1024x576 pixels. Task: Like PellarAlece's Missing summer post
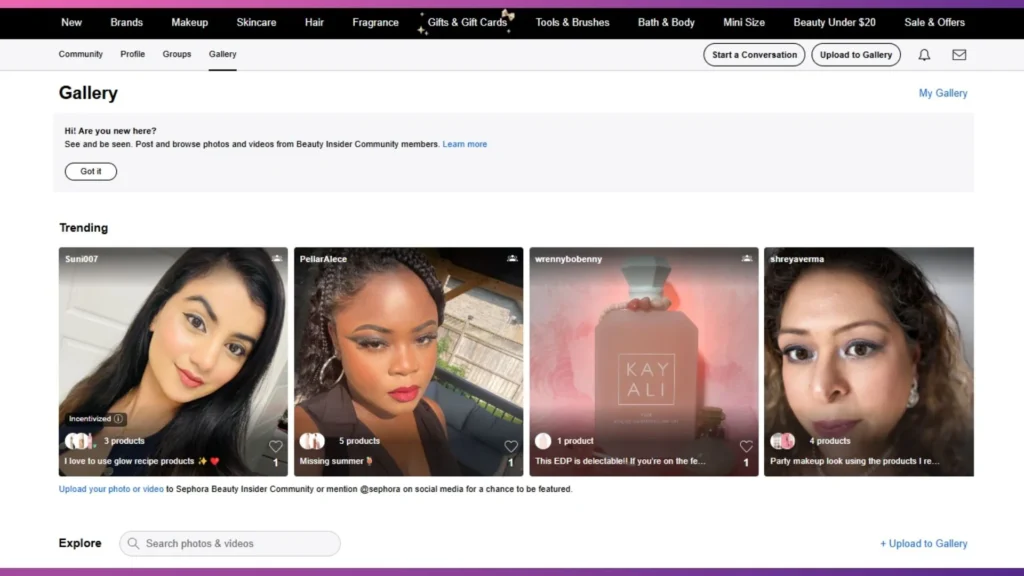click(x=511, y=446)
